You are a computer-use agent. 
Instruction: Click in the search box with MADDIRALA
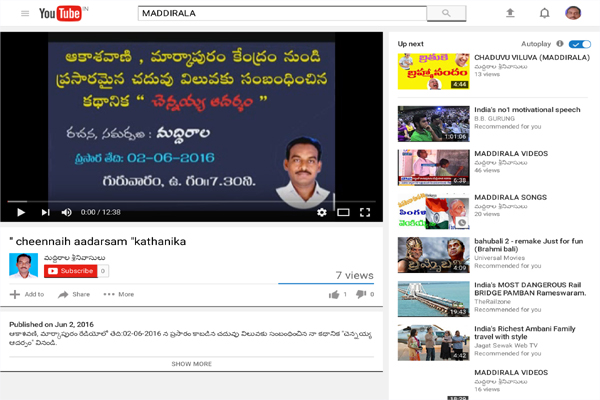click(282, 13)
